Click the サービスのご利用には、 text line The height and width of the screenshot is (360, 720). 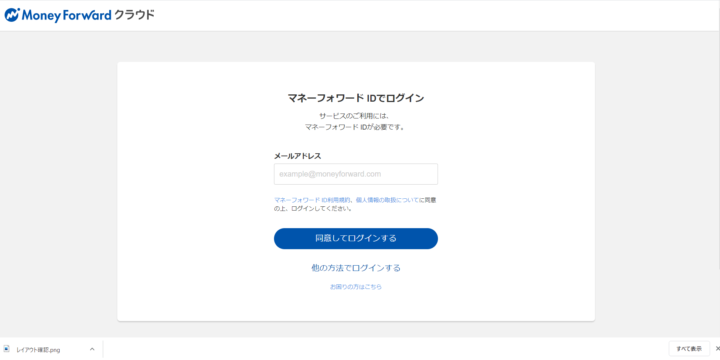(354, 116)
